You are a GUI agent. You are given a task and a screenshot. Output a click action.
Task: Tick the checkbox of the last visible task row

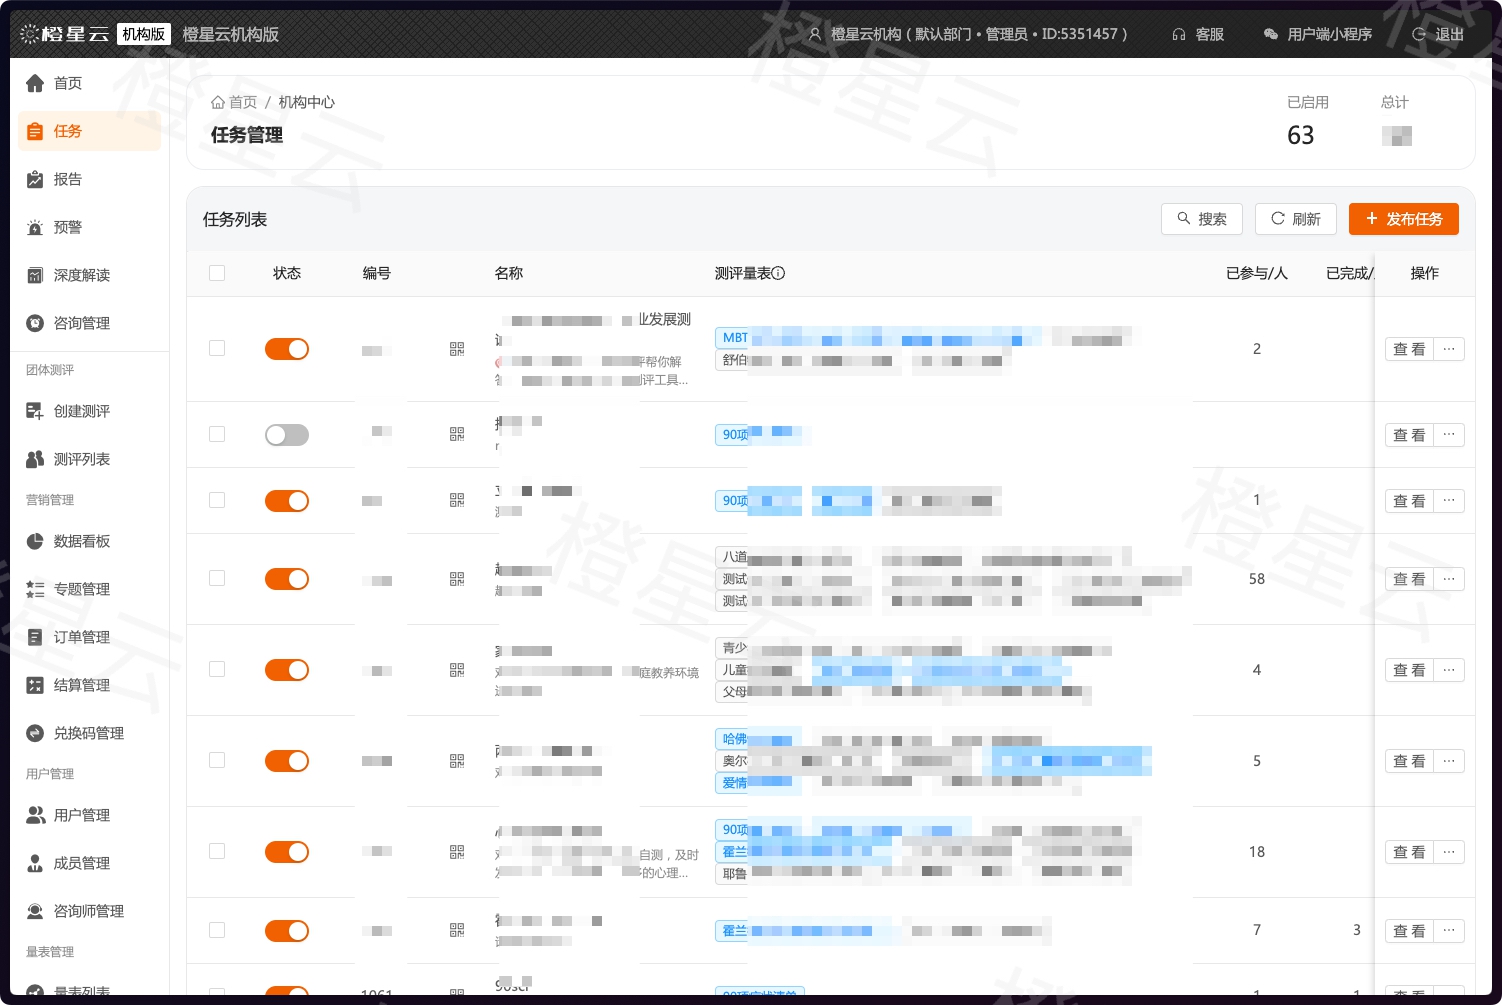click(x=217, y=930)
